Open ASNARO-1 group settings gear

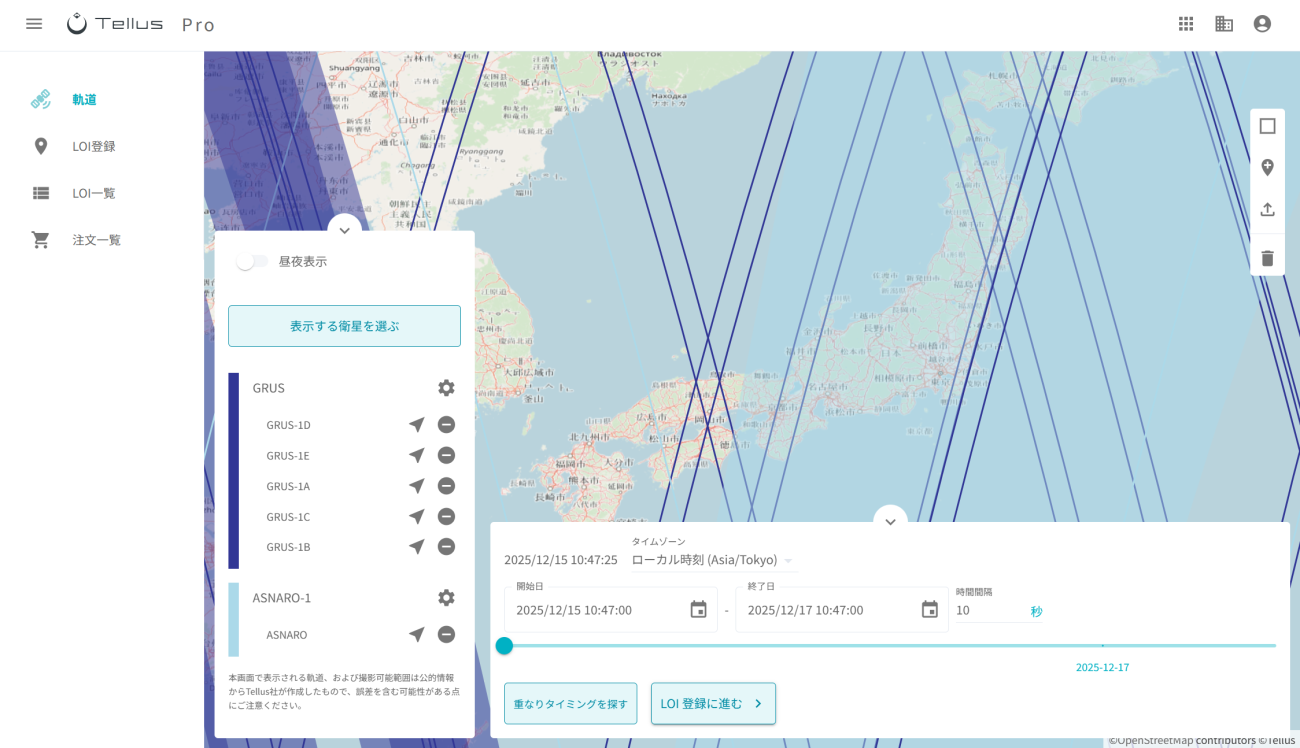446,598
